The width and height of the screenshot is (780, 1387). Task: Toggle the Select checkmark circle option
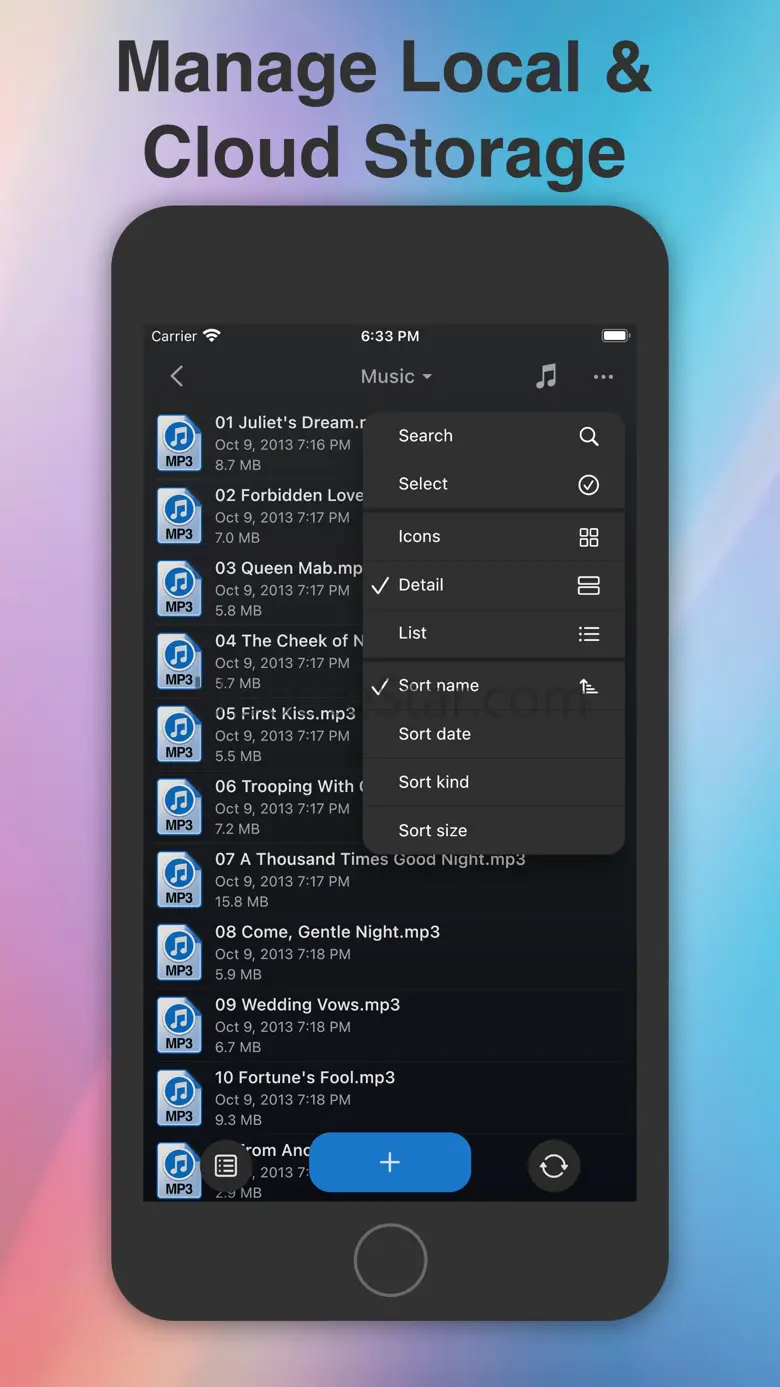click(589, 485)
